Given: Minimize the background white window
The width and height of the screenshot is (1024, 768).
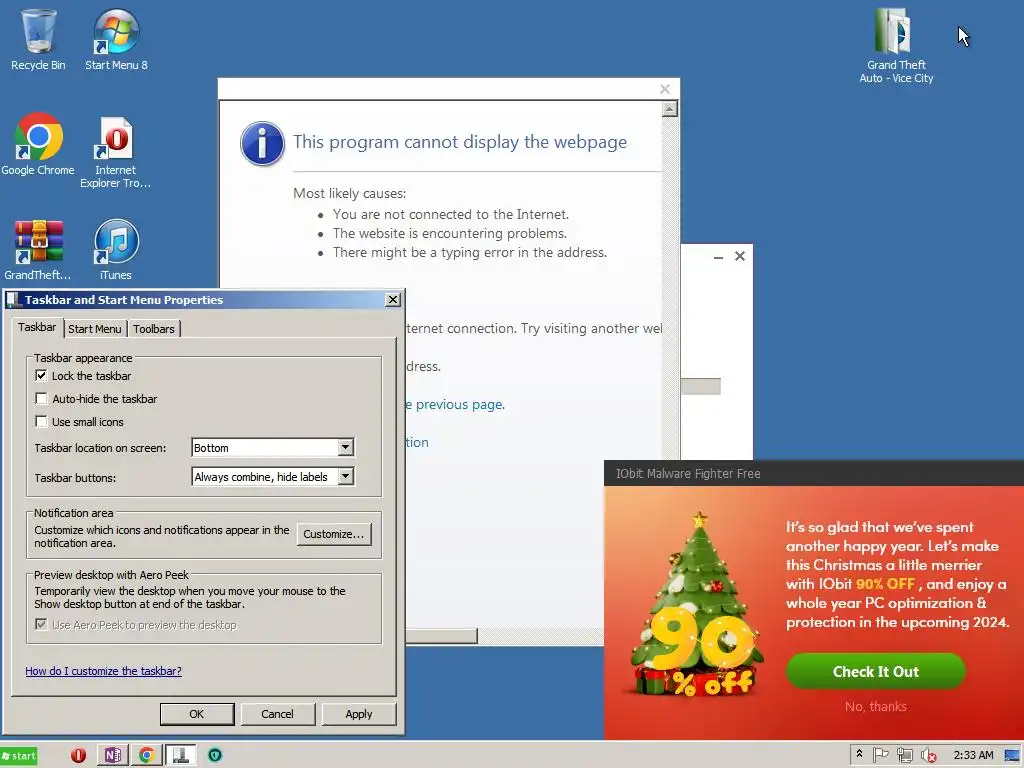Looking at the screenshot, I should (x=718, y=257).
